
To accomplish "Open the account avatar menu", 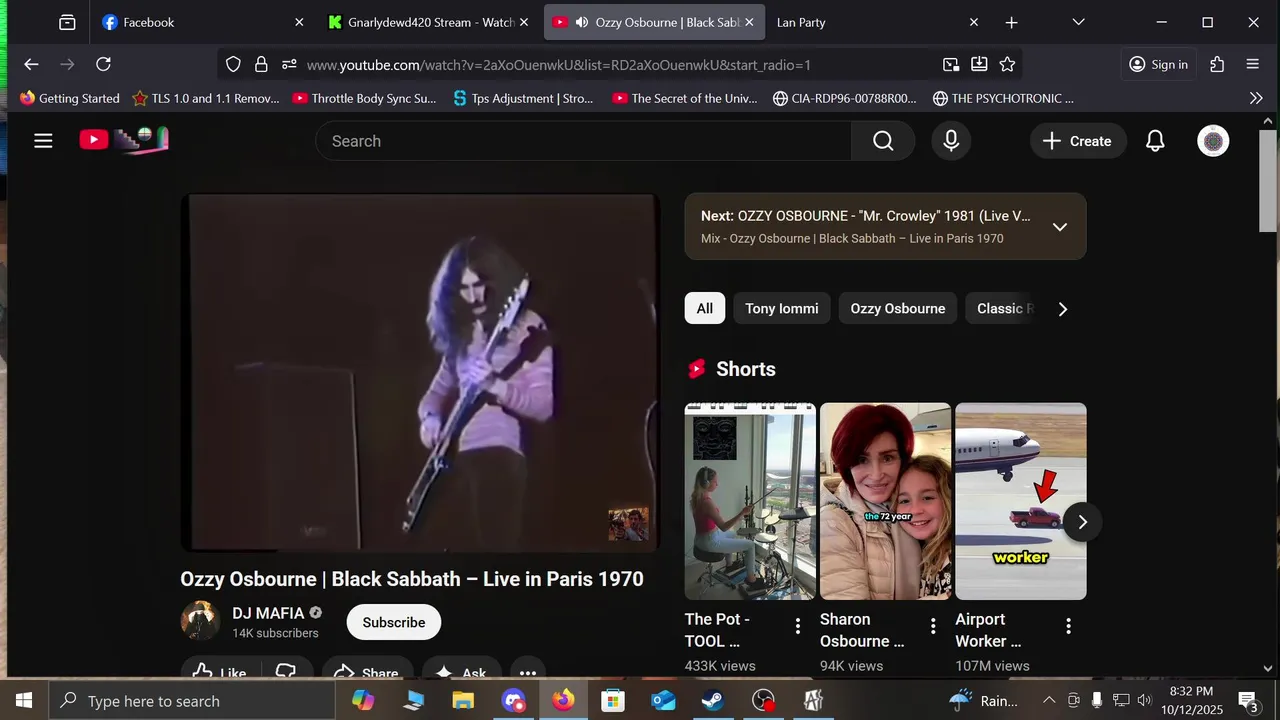I will click(1213, 141).
